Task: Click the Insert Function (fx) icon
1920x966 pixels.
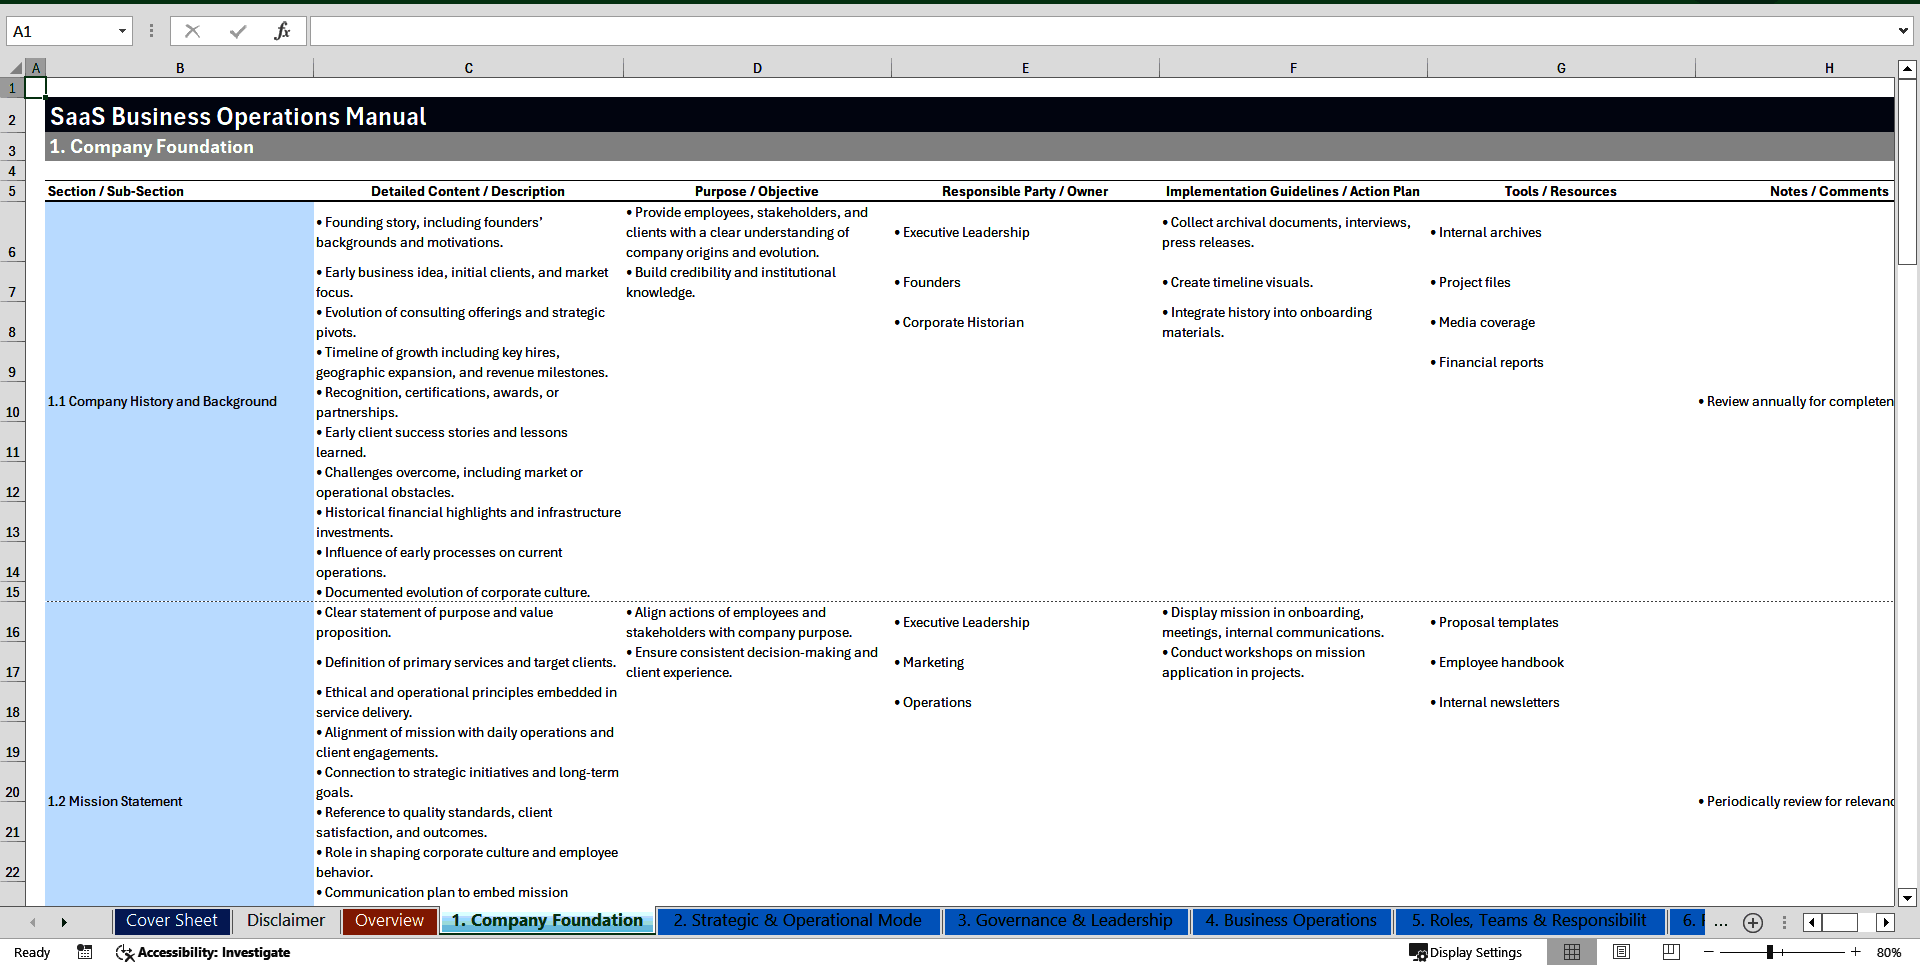Action: pos(283,31)
